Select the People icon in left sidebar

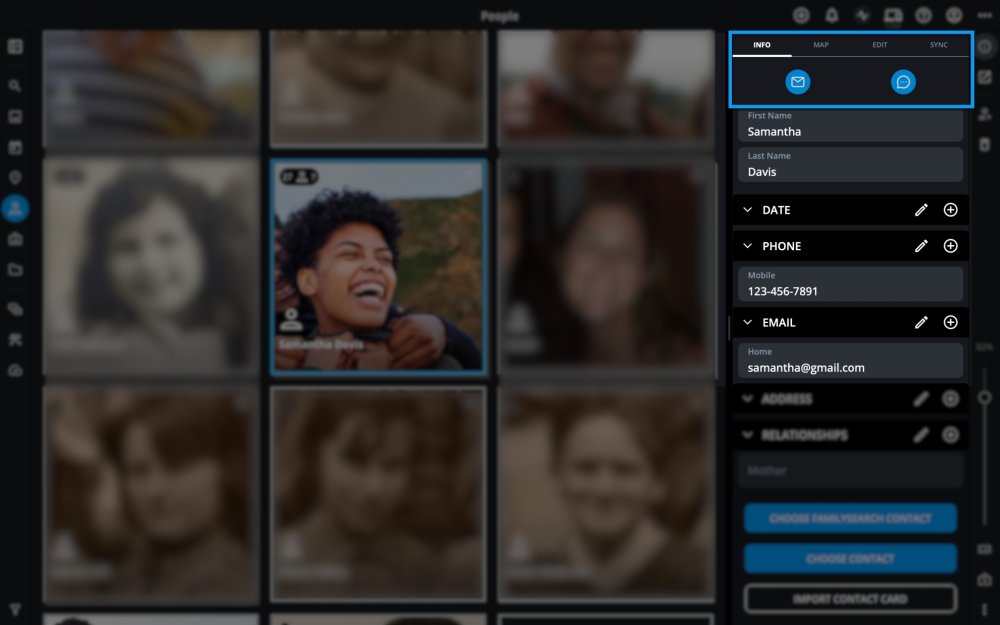[15, 209]
